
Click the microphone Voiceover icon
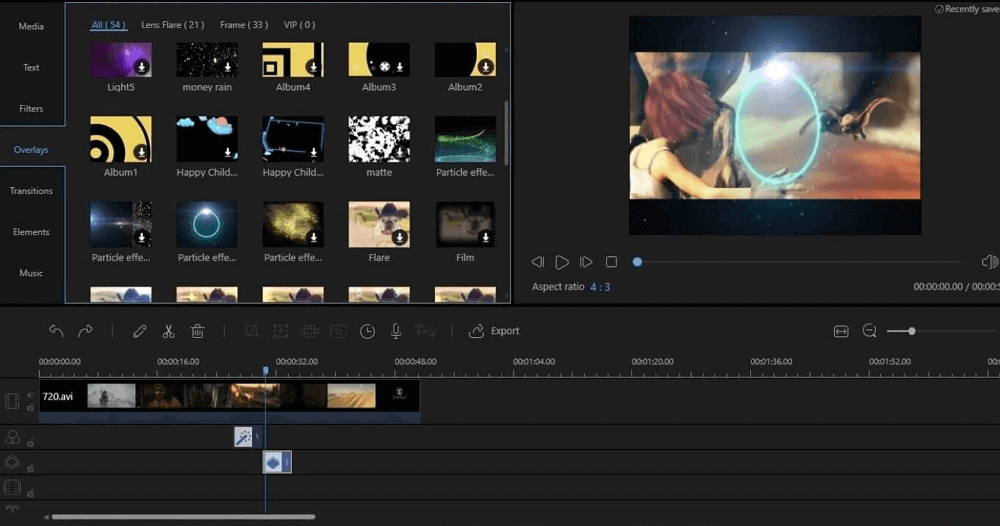[396, 331]
